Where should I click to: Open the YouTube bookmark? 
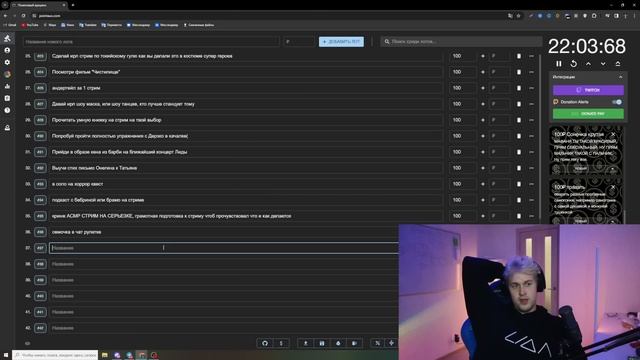pyautogui.click(x=30, y=25)
